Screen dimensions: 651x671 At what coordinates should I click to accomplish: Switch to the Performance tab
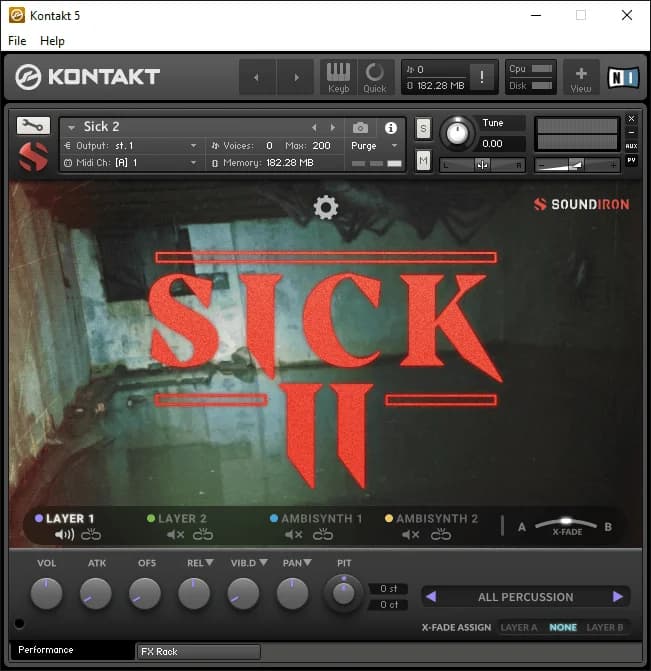[x=71, y=650]
